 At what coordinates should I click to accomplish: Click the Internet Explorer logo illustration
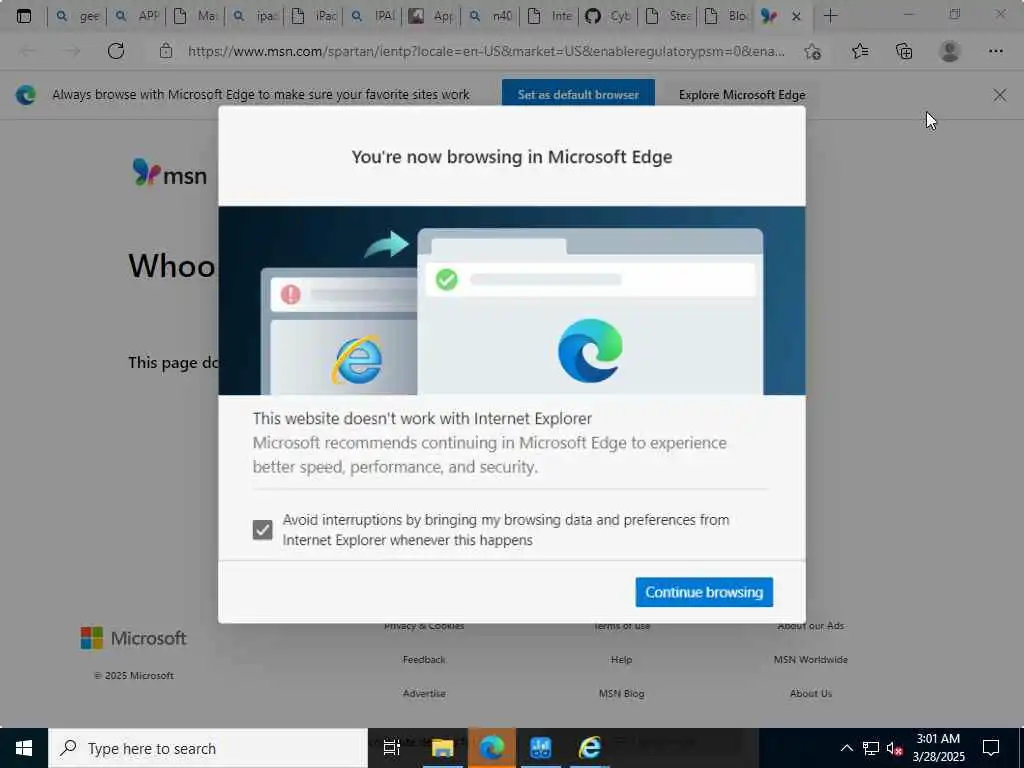[357, 360]
